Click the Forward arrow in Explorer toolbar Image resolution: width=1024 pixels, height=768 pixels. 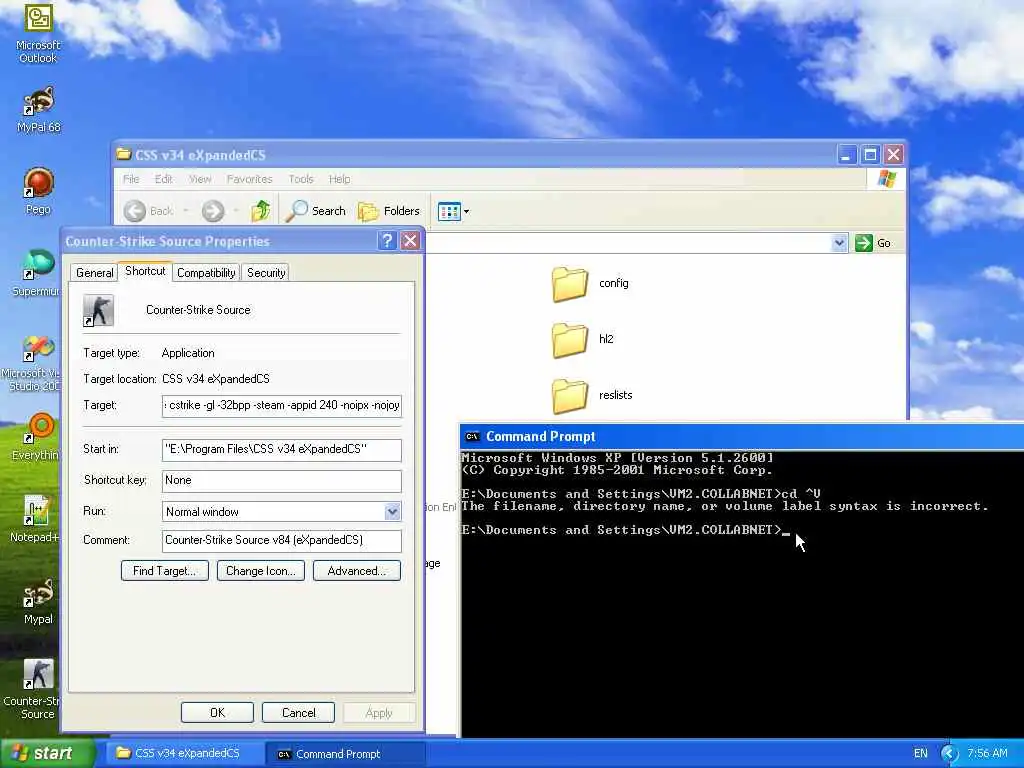[x=213, y=211]
